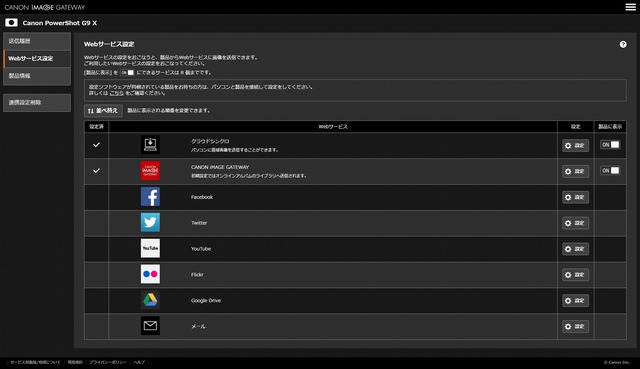Screen dimensions: 640x369
Task: Click the 製品に表示 column header
Action: click(610, 127)
